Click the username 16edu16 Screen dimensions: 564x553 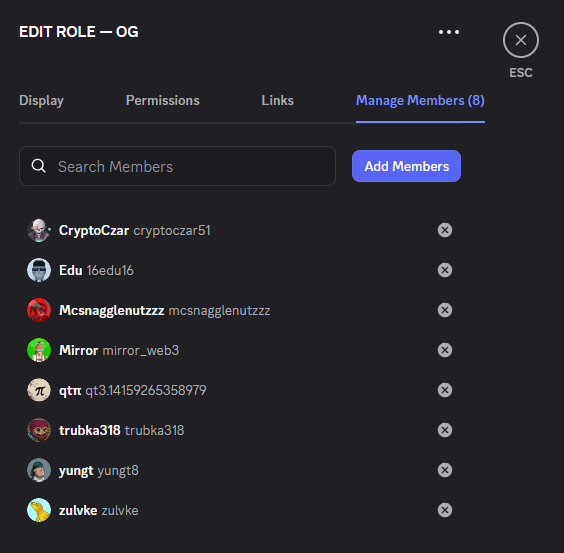(x=110, y=270)
